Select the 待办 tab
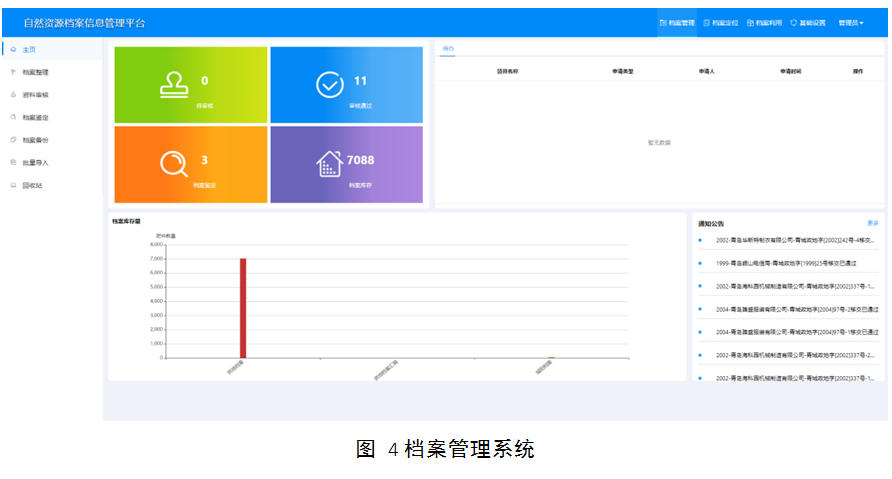 [x=448, y=48]
